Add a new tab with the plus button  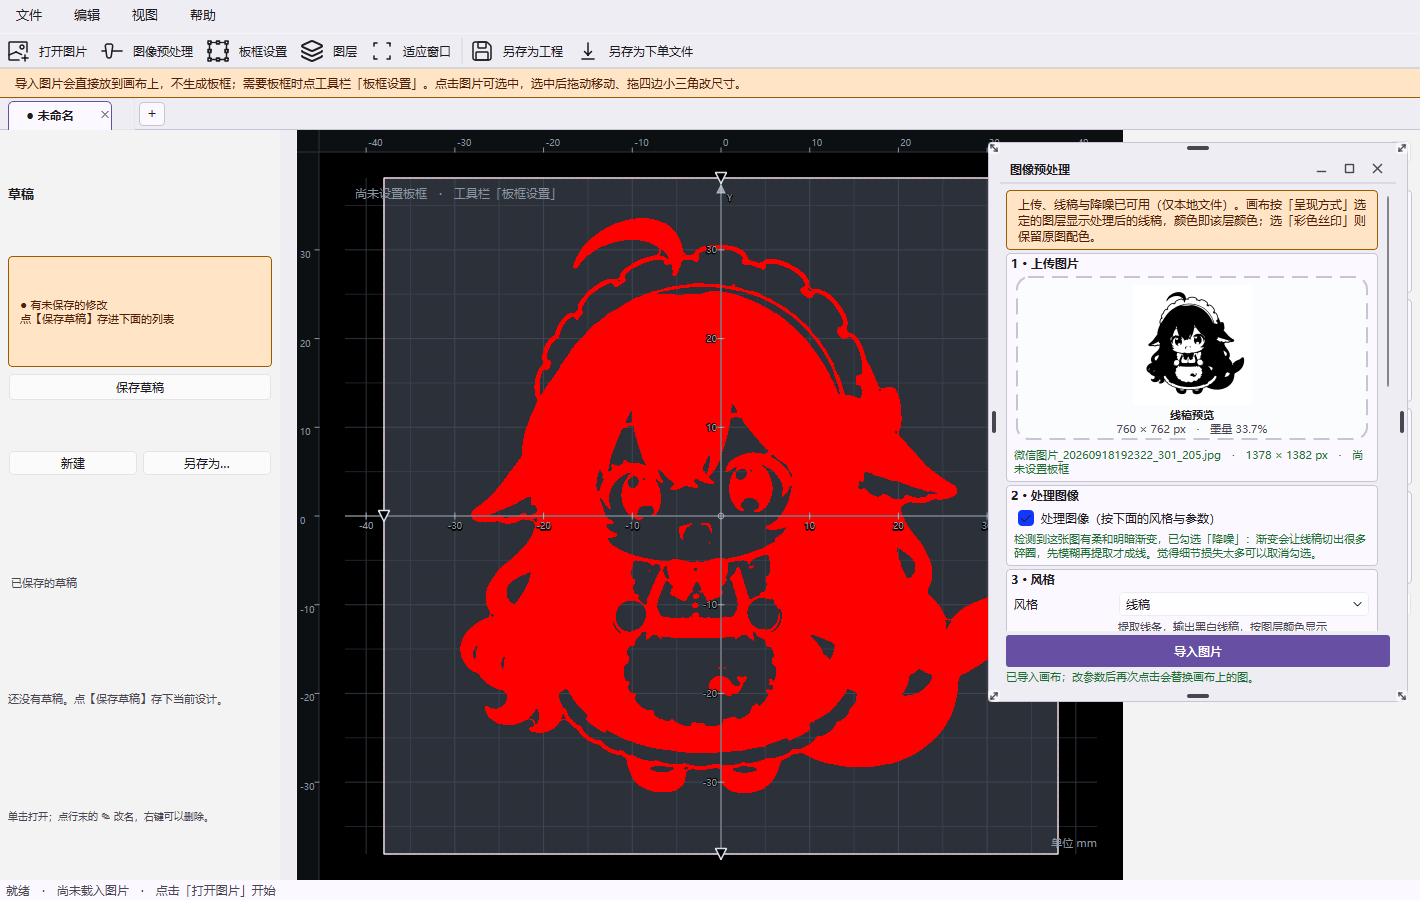tap(152, 114)
